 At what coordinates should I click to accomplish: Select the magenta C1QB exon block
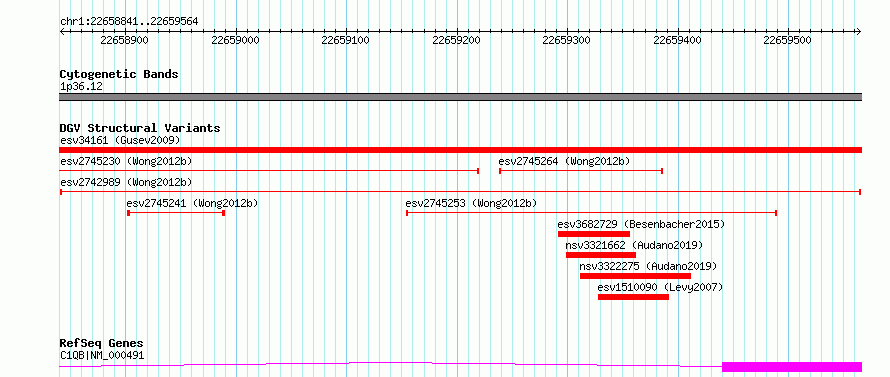point(792,367)
